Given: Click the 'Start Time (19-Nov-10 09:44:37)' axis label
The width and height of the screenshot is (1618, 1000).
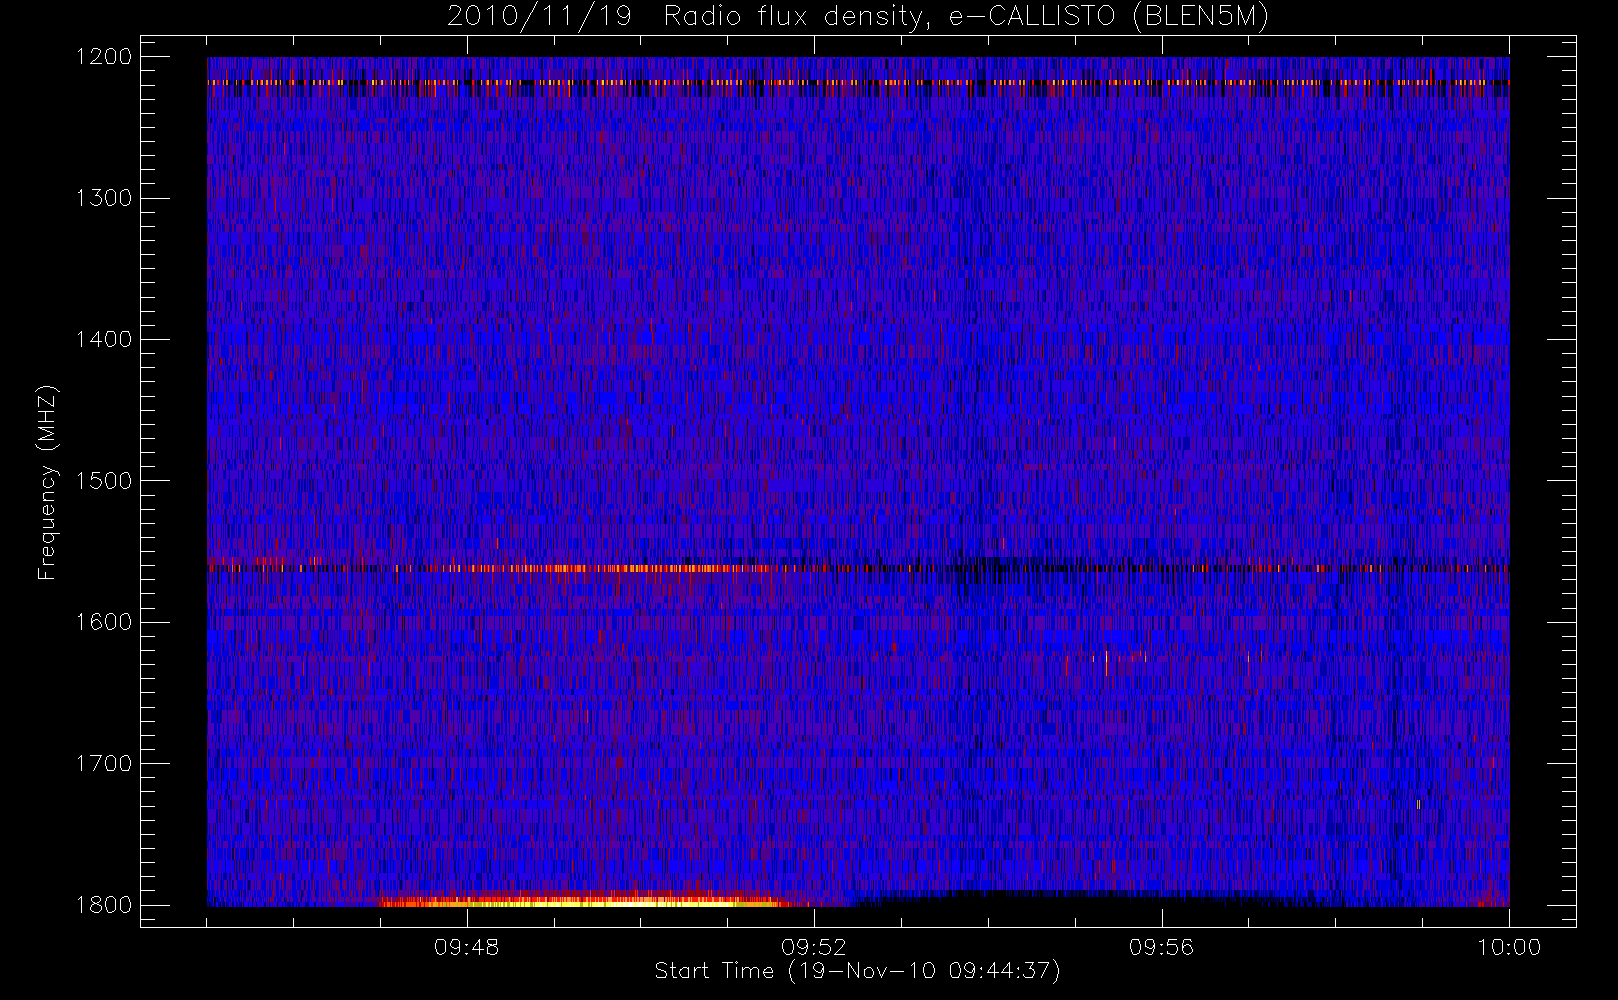Looking at the screenshot, I should [x=857, y=971].
